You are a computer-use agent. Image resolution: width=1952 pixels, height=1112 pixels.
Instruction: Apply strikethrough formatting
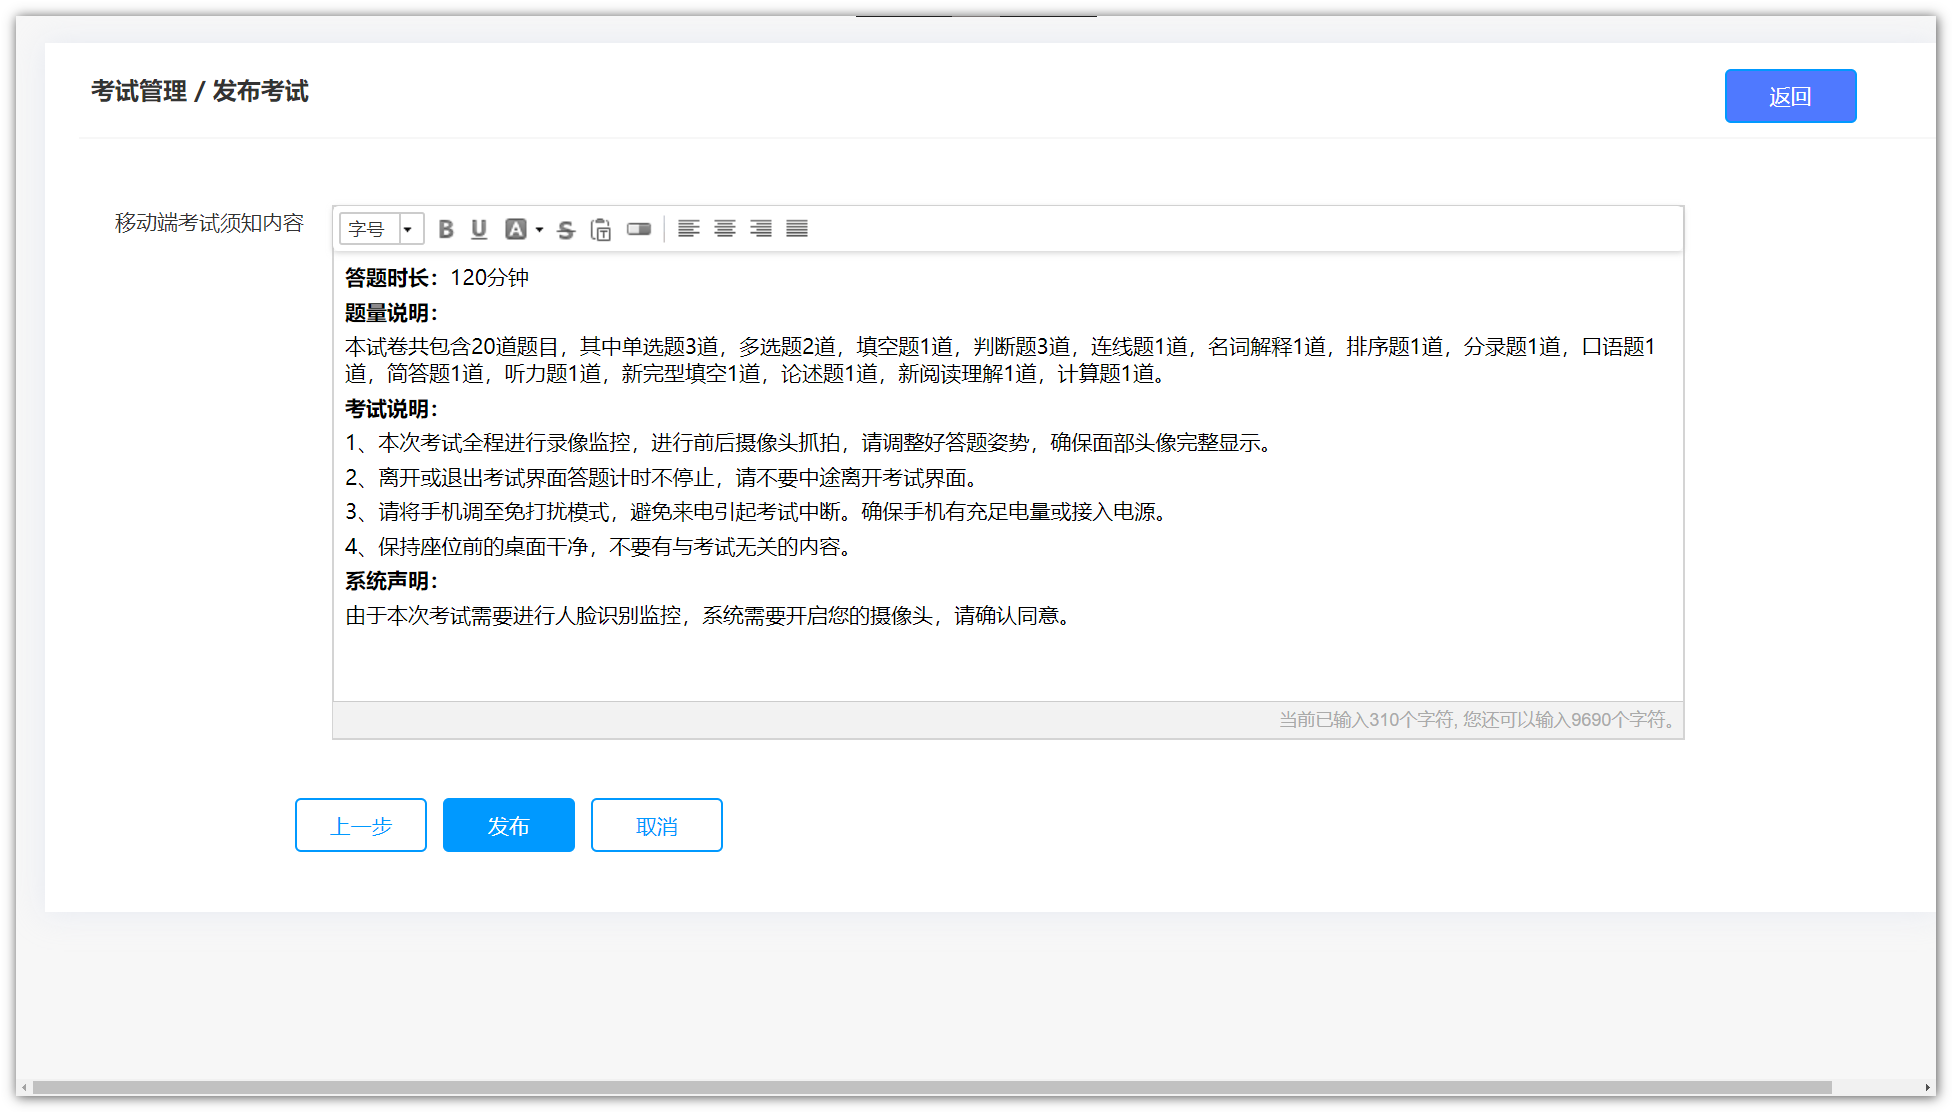coord(566,229)
